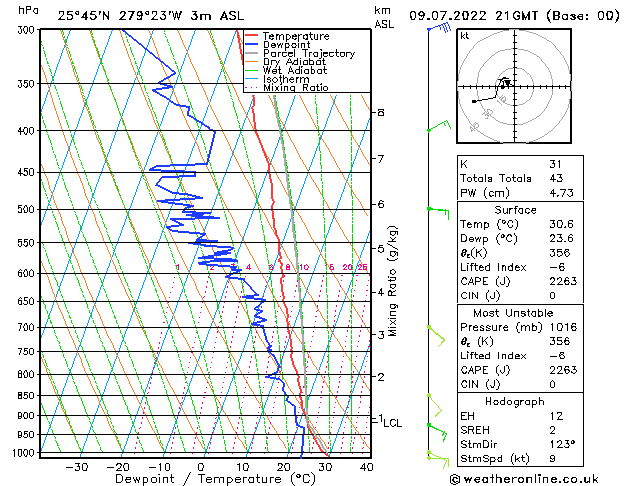Image resolution: width=629 pixels, height=486 pixels.
Task: Click the Surface CAPE (J) value '2263'
Action: 563,281
